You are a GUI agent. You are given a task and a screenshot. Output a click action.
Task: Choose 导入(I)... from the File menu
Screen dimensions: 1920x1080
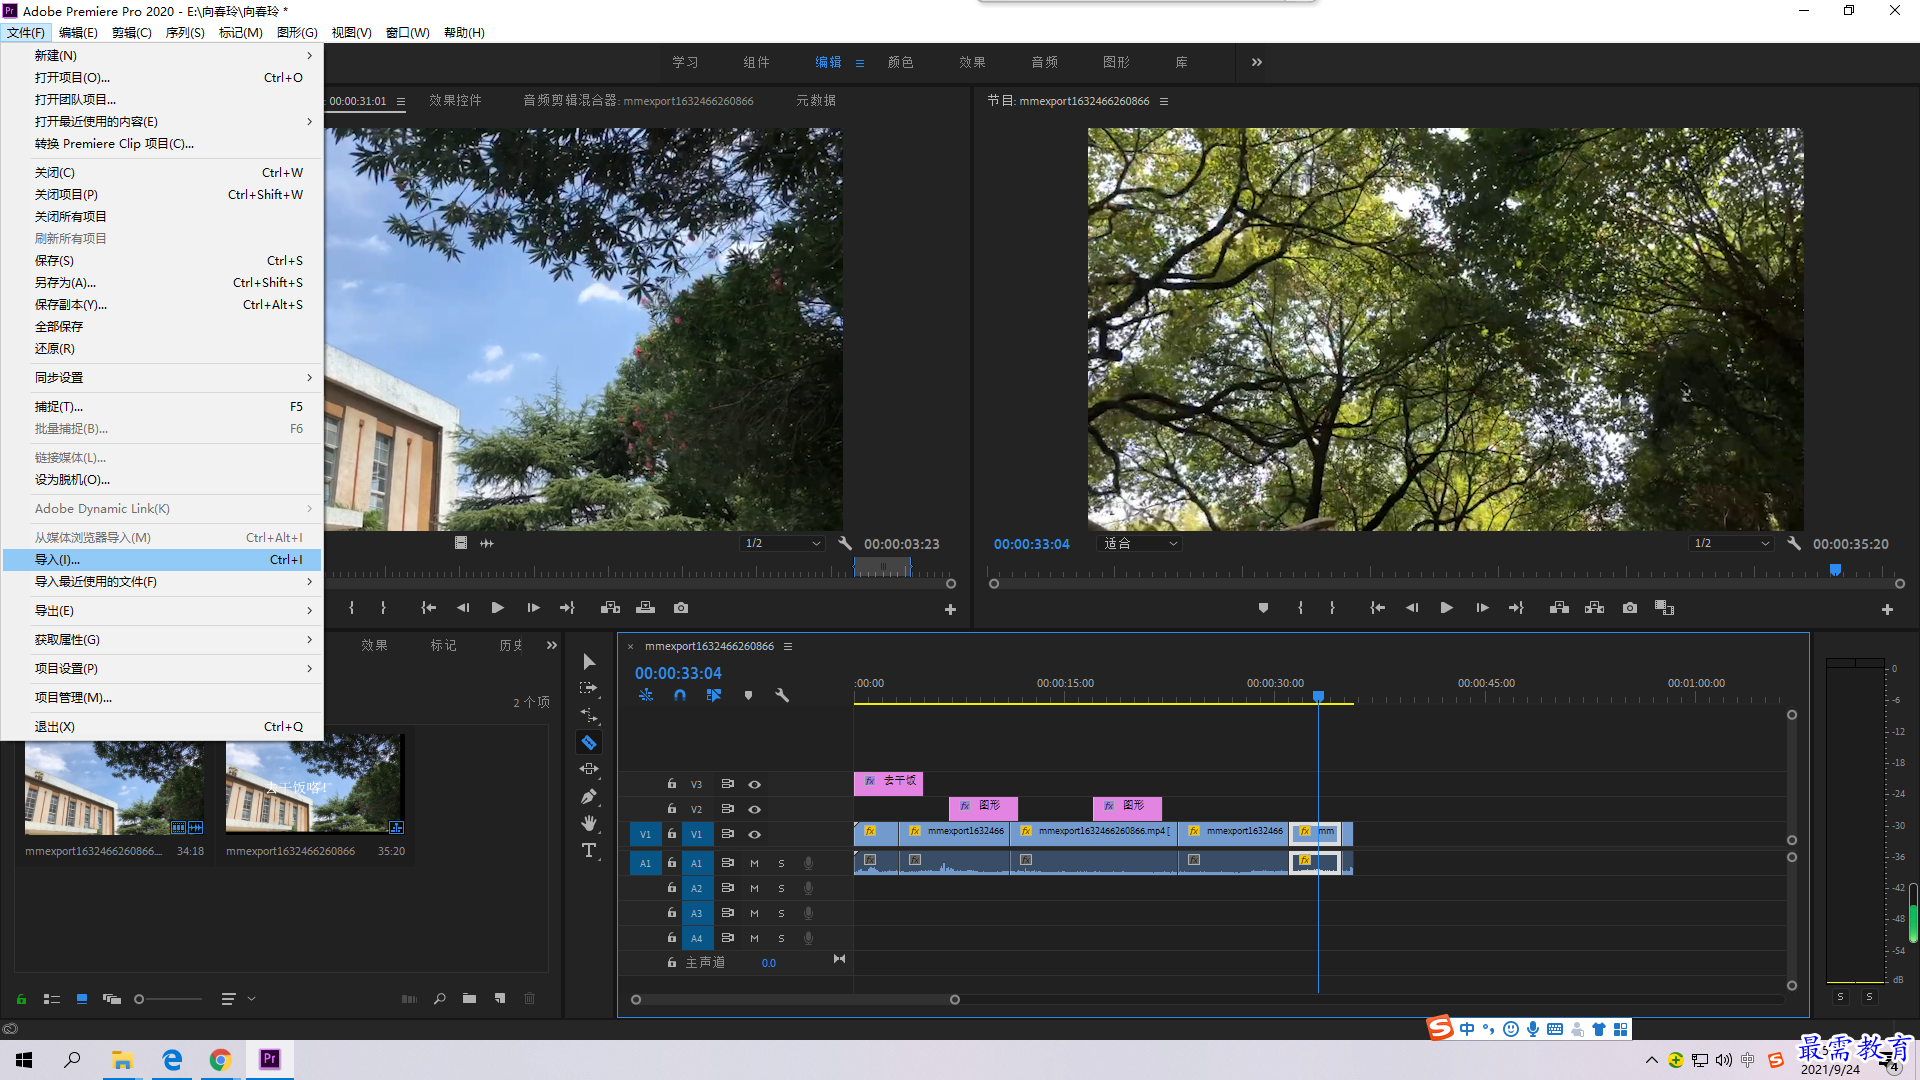pyautogui.click(x=161, y=559)
